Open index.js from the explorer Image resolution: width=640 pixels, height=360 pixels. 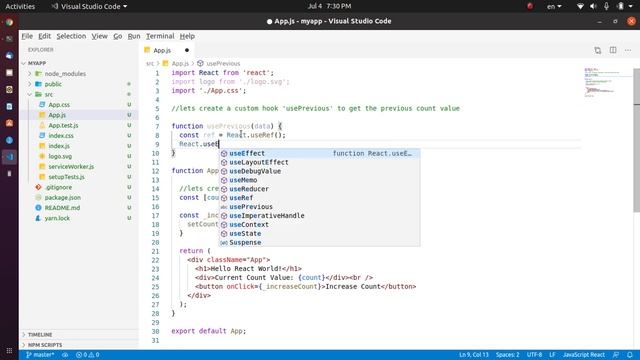(x=59, y=146)
